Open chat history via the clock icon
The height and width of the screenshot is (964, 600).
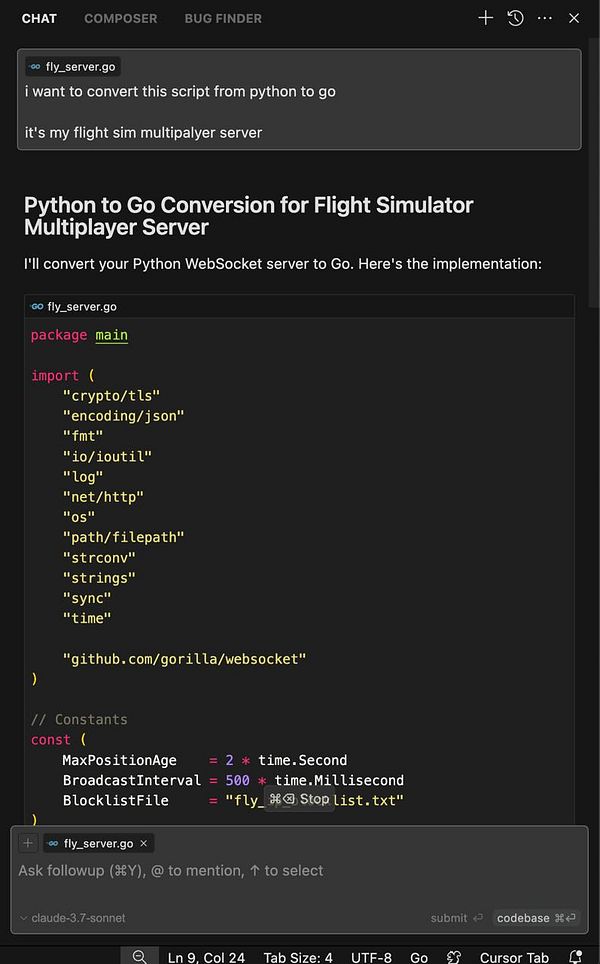pyautogui.click(x=514, y=17)
